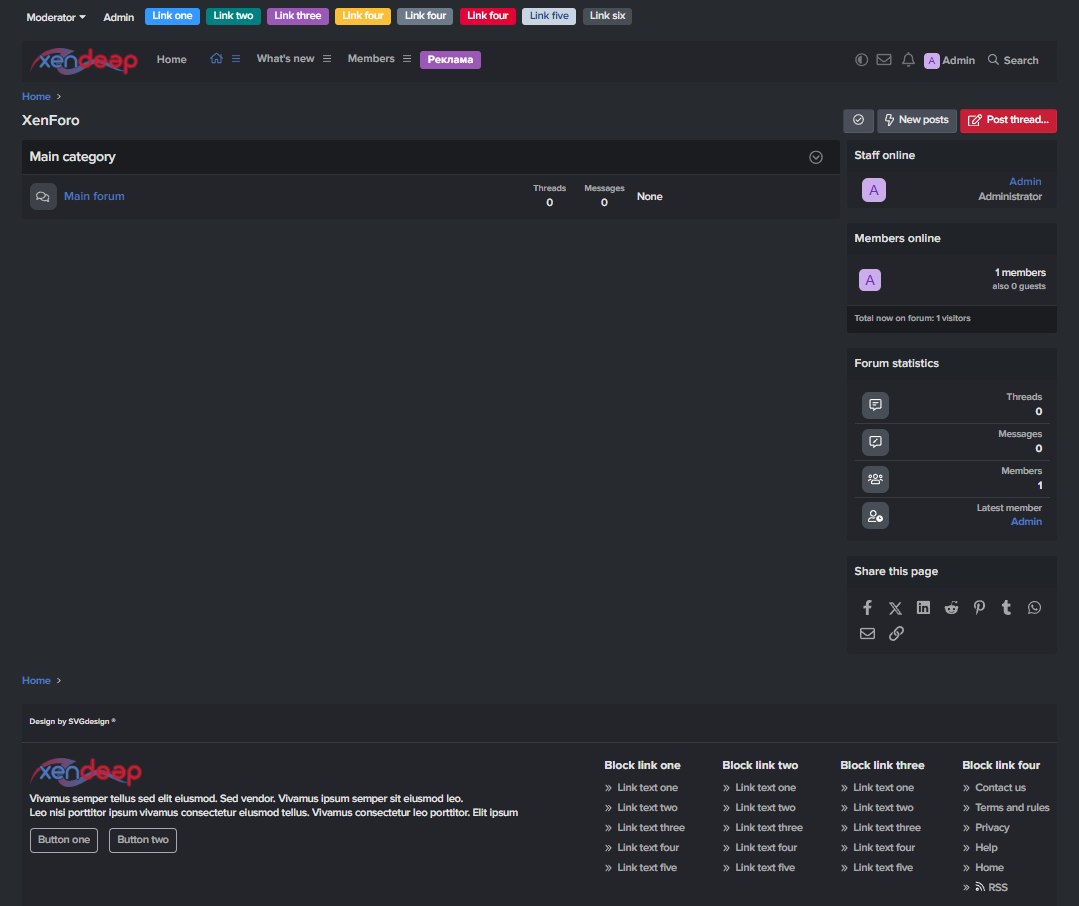Share this page on Reddit

pos(951,608)
